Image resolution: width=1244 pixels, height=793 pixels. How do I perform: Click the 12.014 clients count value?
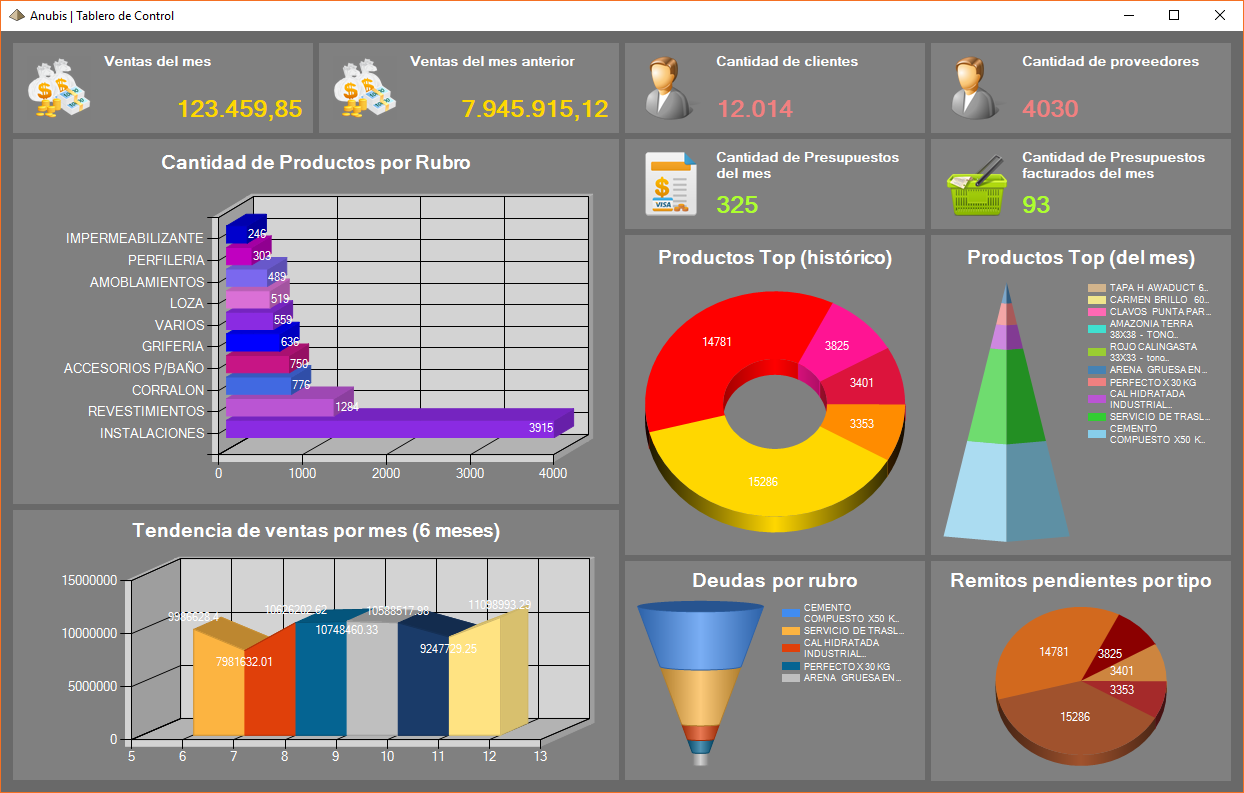click(x=755, y=109)
